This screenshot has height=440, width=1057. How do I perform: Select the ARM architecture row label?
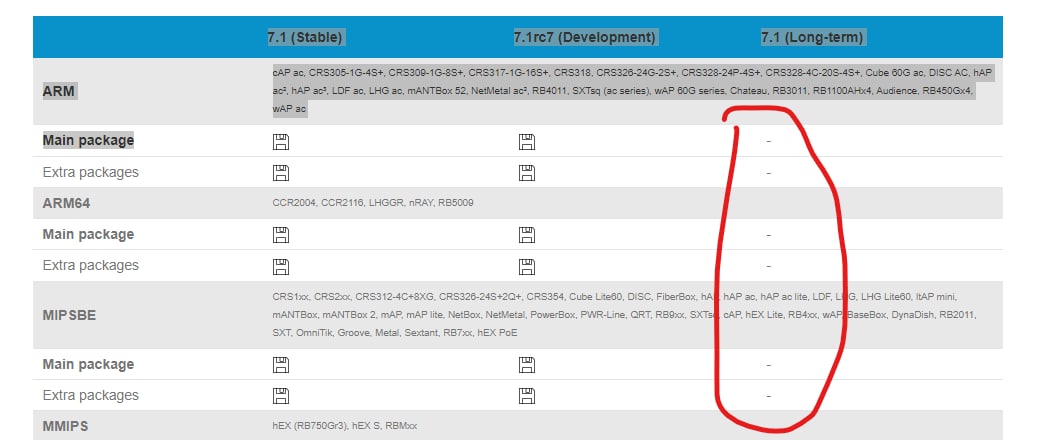59,90
